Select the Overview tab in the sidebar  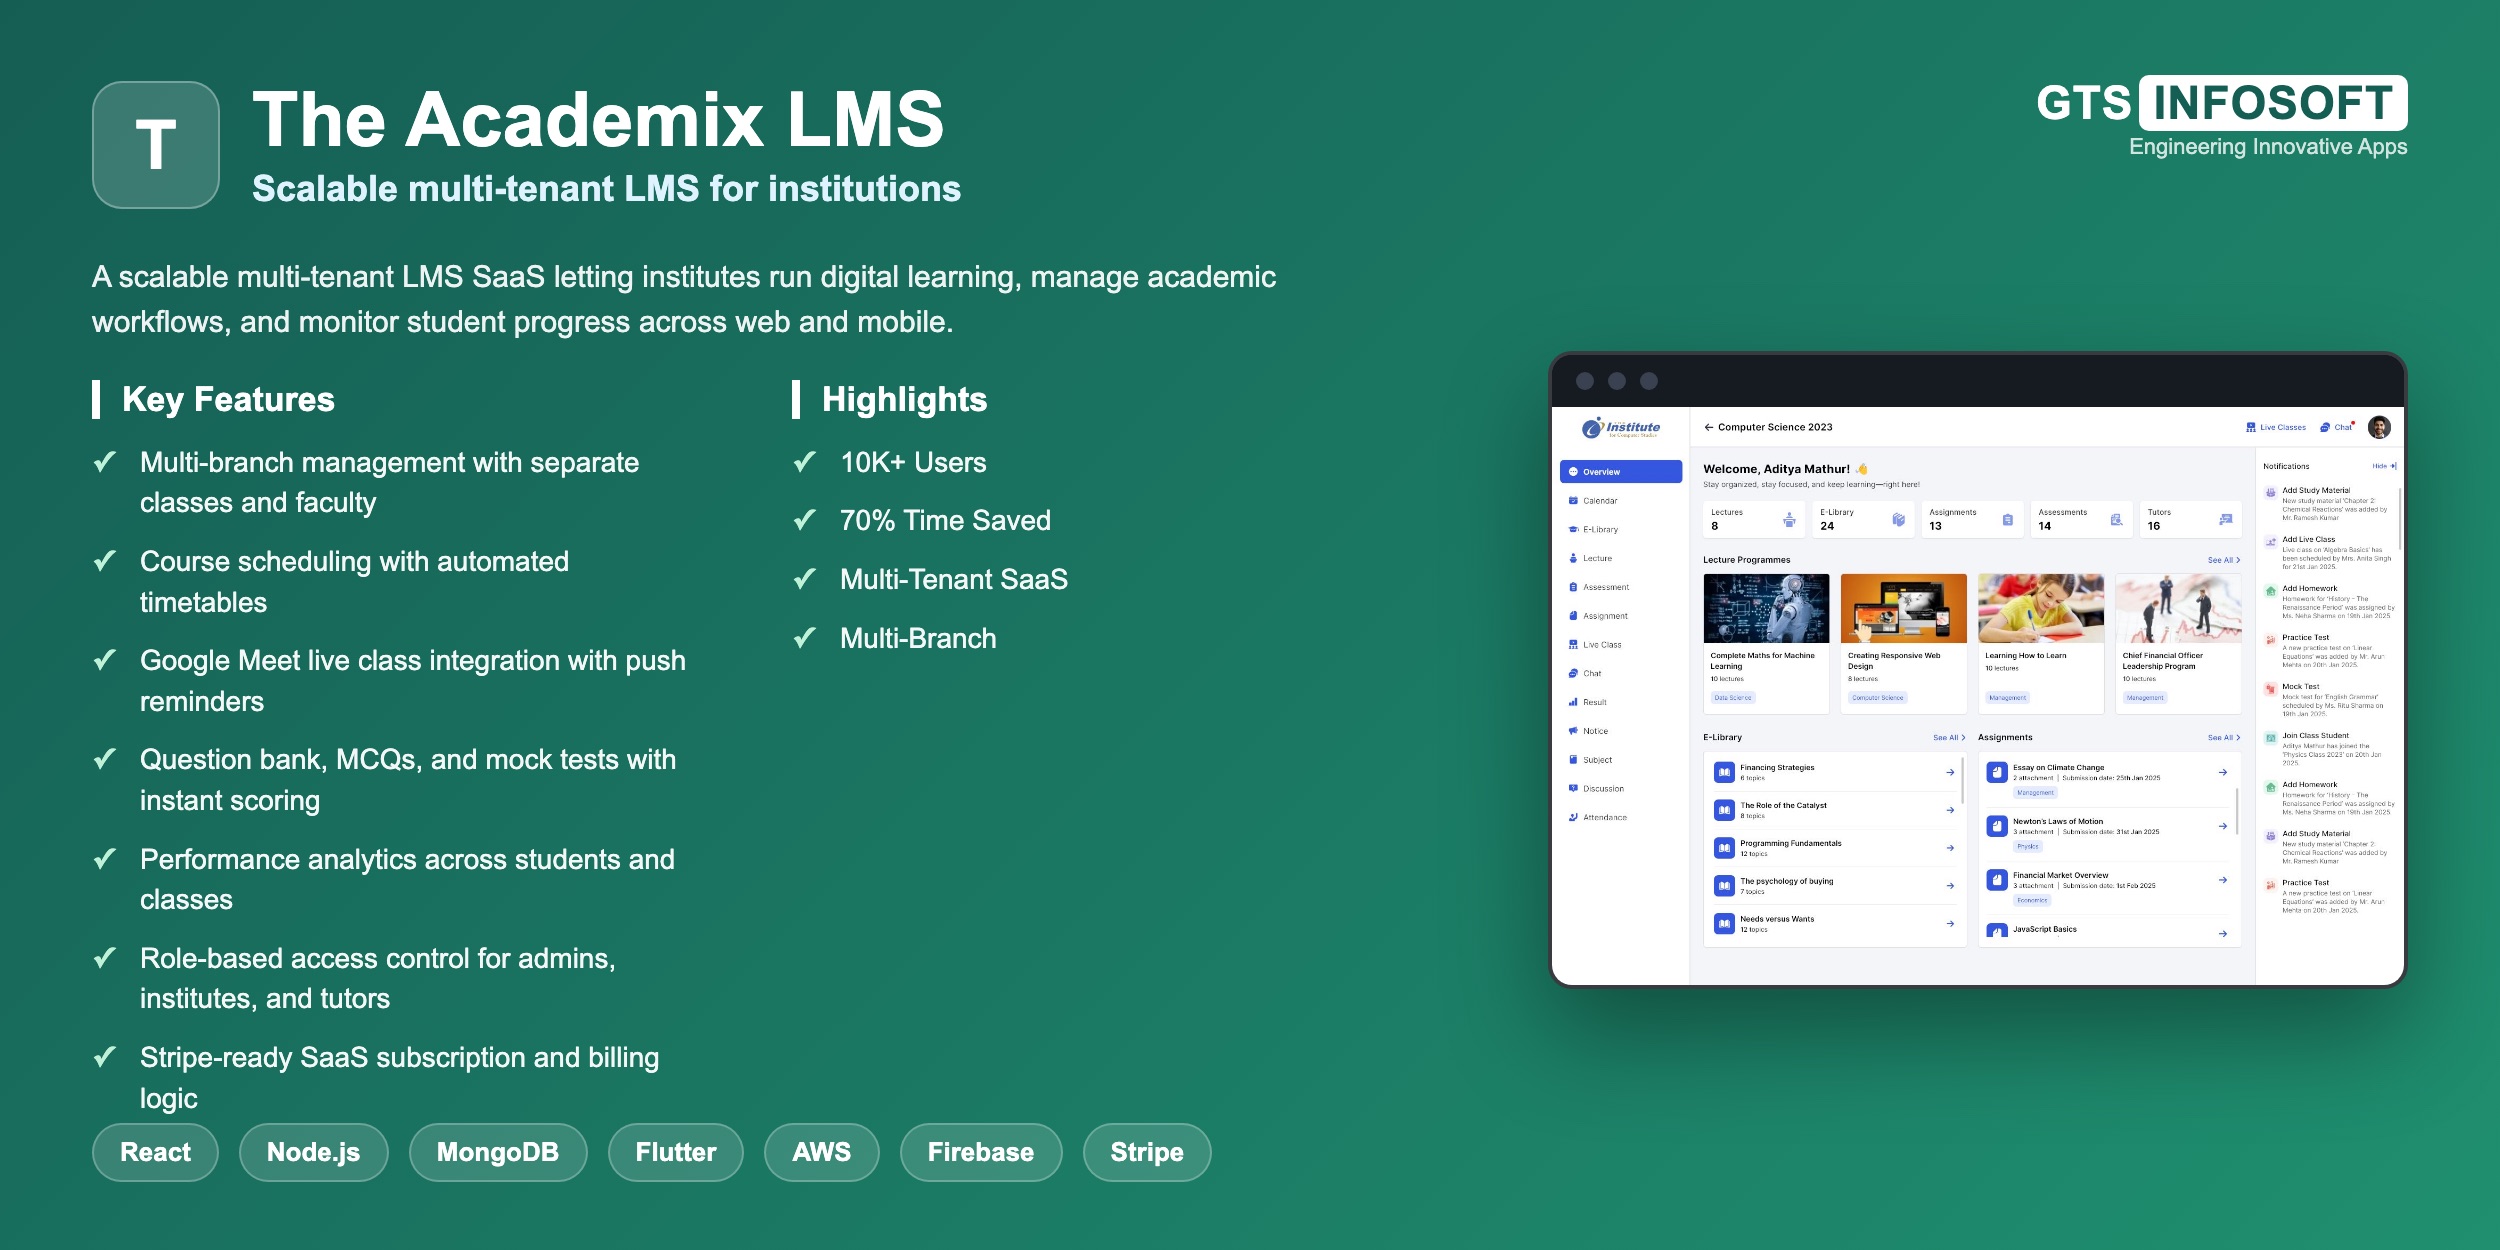1620,472
